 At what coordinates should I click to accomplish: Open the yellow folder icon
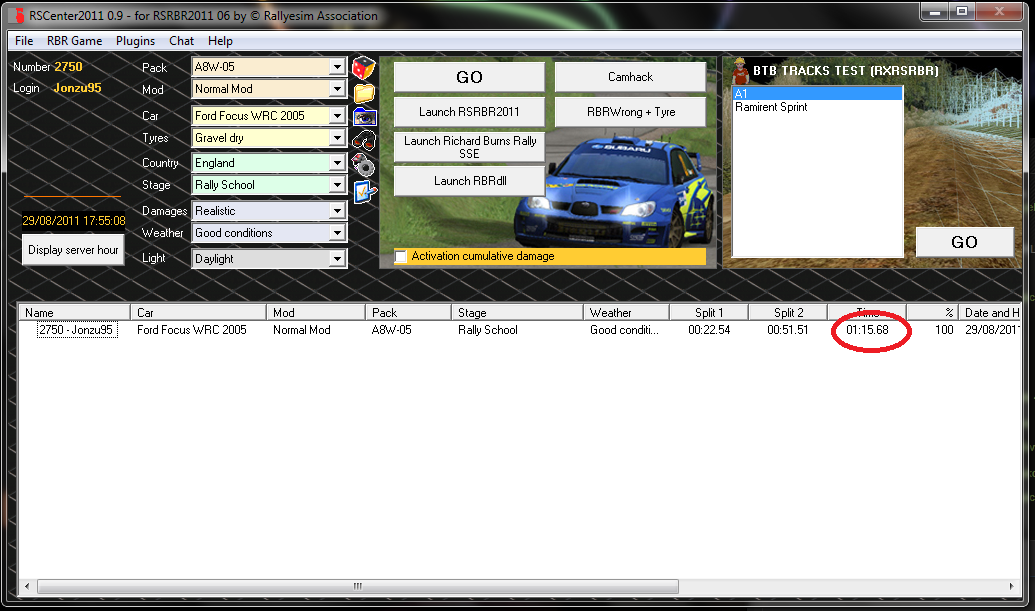point(364,94)
